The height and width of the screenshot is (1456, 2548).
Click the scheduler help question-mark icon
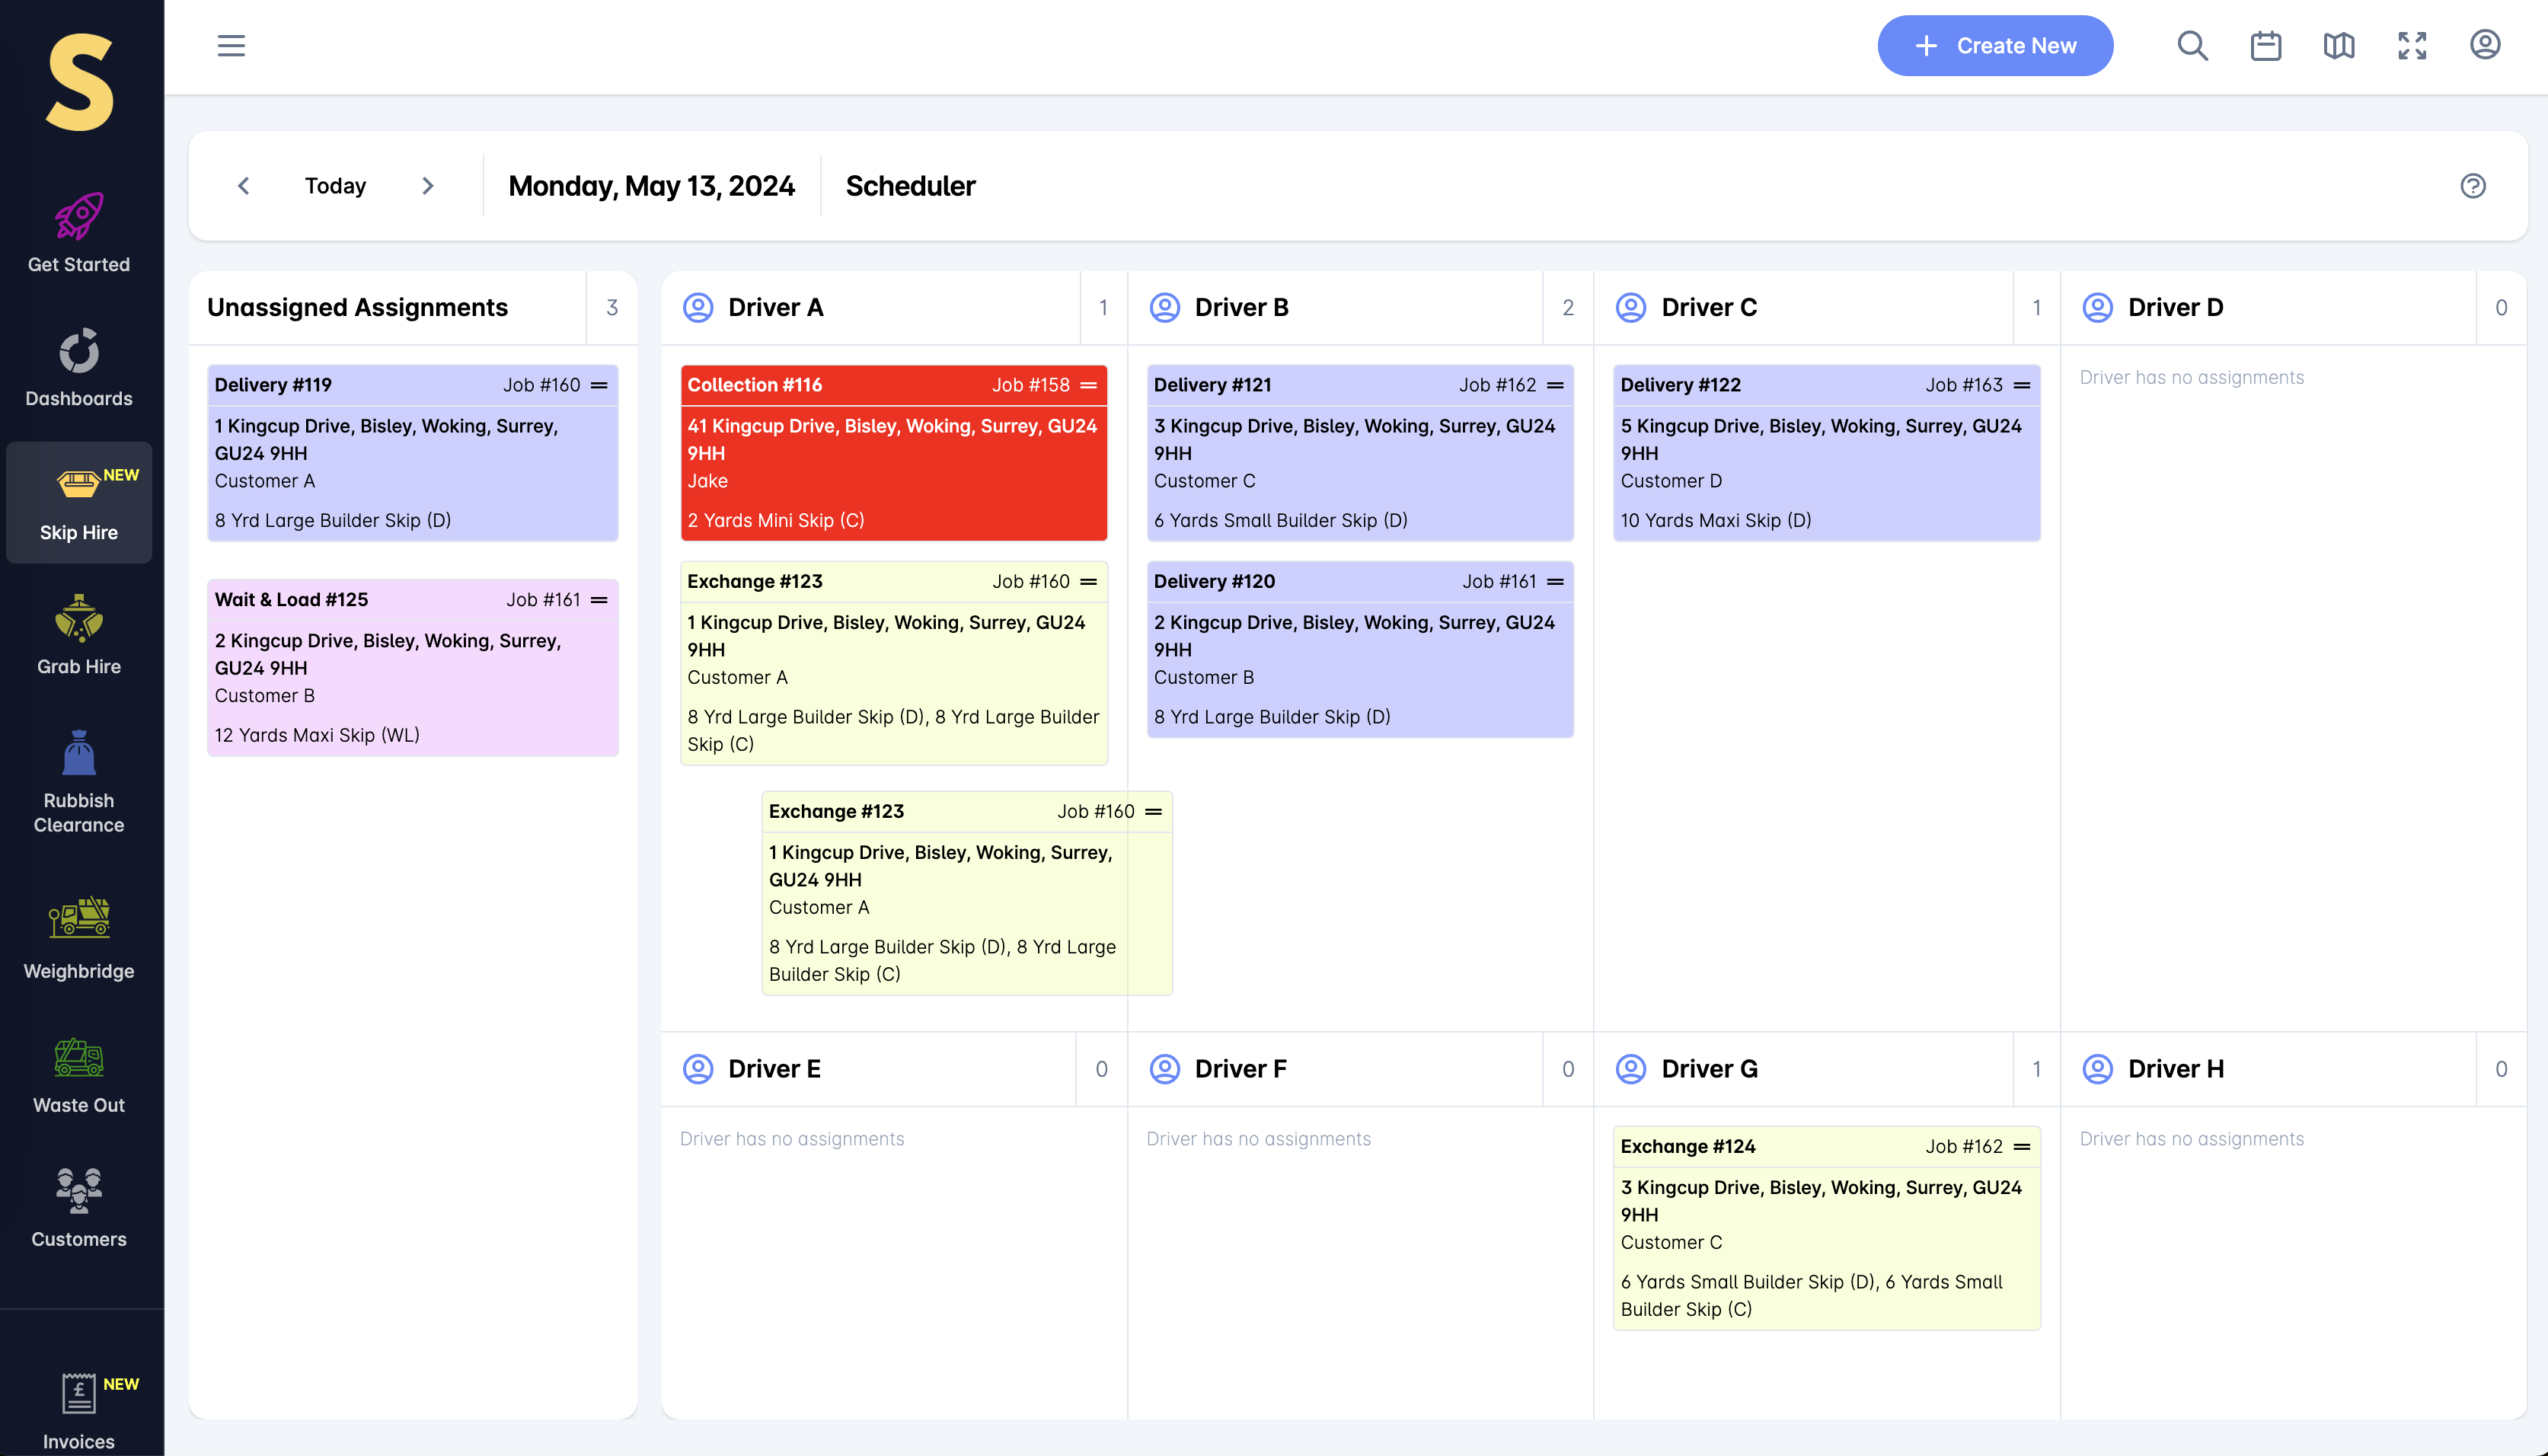click(x=2472, y=186)
